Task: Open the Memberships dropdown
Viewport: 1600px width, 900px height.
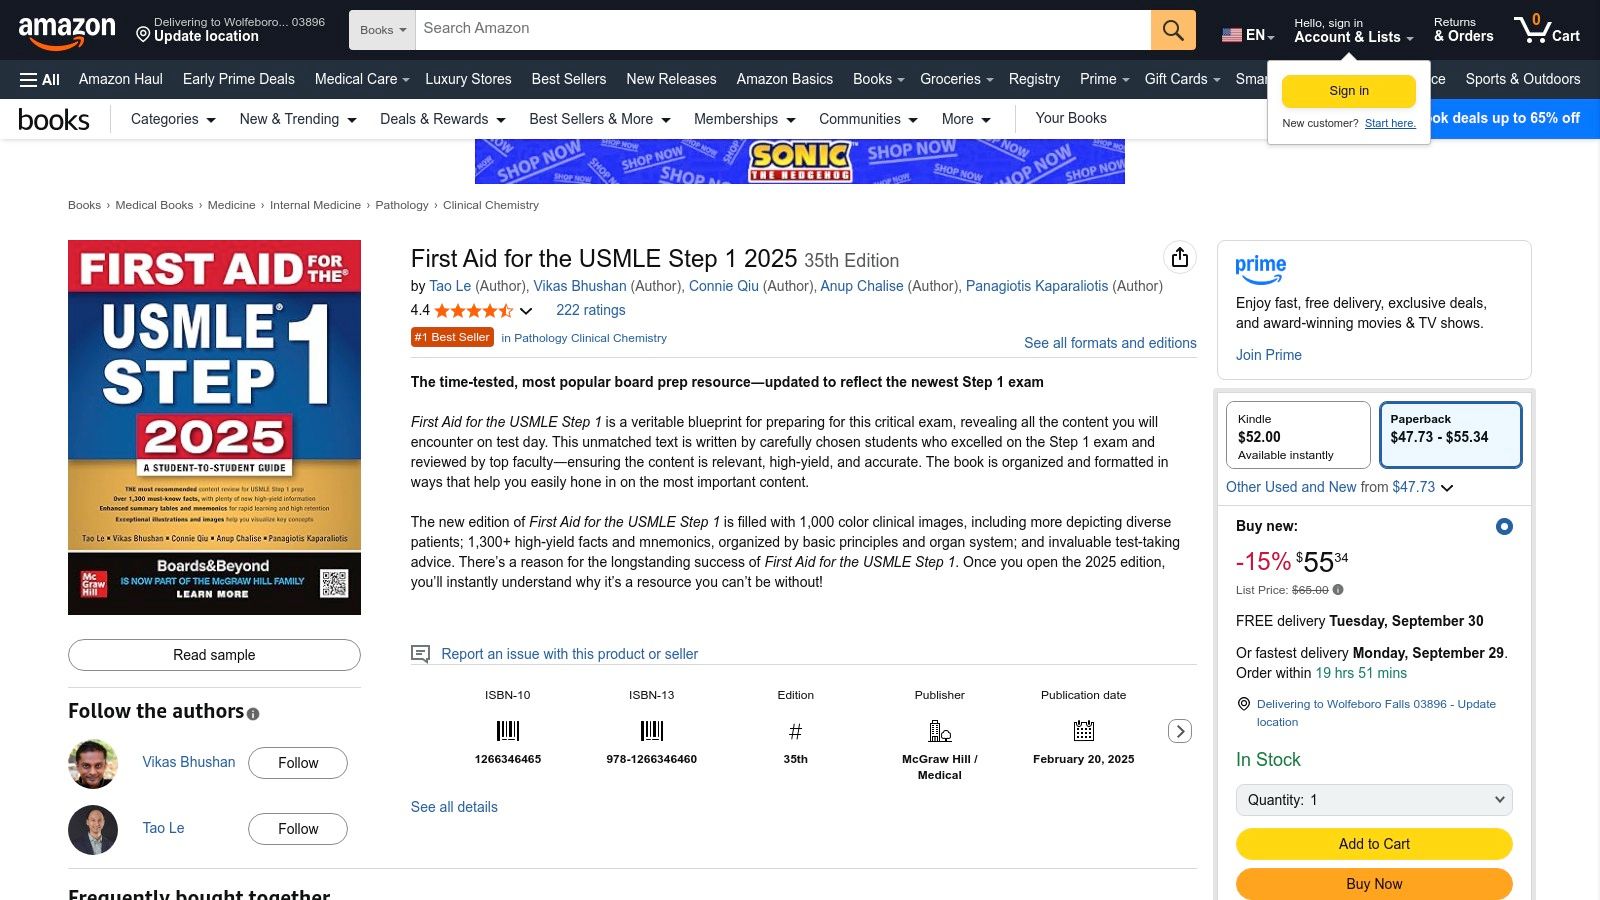Action: pos(745,119)
